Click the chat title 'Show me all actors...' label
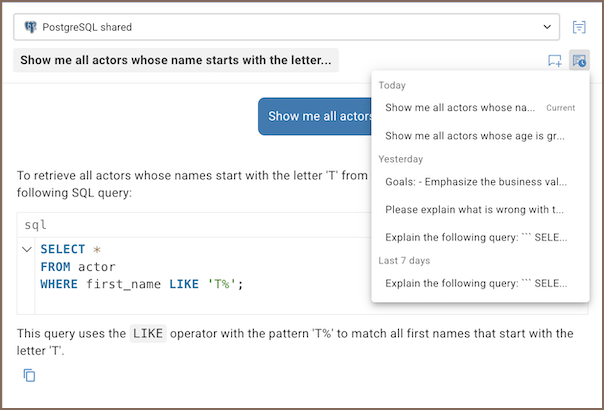Screen dimensions: 604x410 point(176,60)
